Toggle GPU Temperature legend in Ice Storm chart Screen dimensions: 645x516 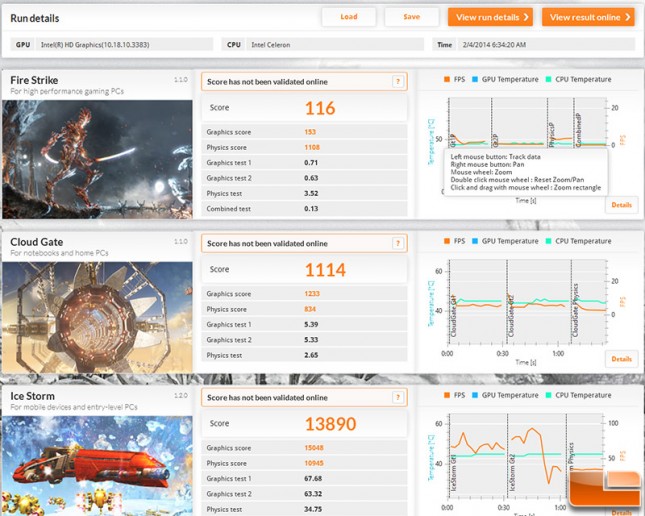pos(505,395)
